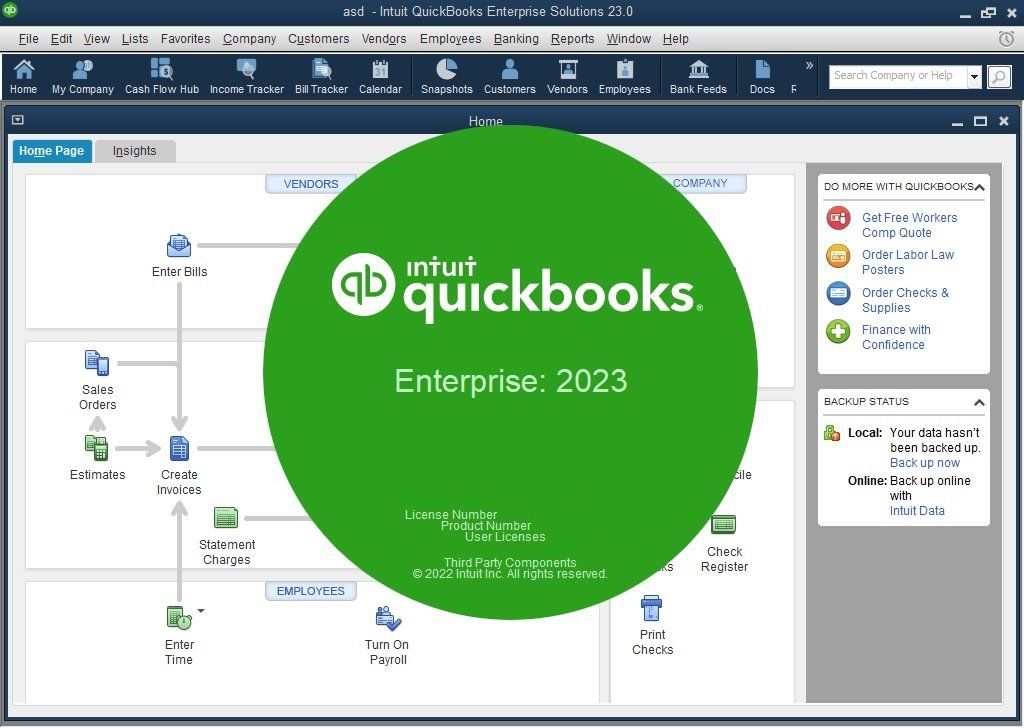Open Bill Tracker
This screenshot has width=1024, height=728.
(x=321, y=76)
